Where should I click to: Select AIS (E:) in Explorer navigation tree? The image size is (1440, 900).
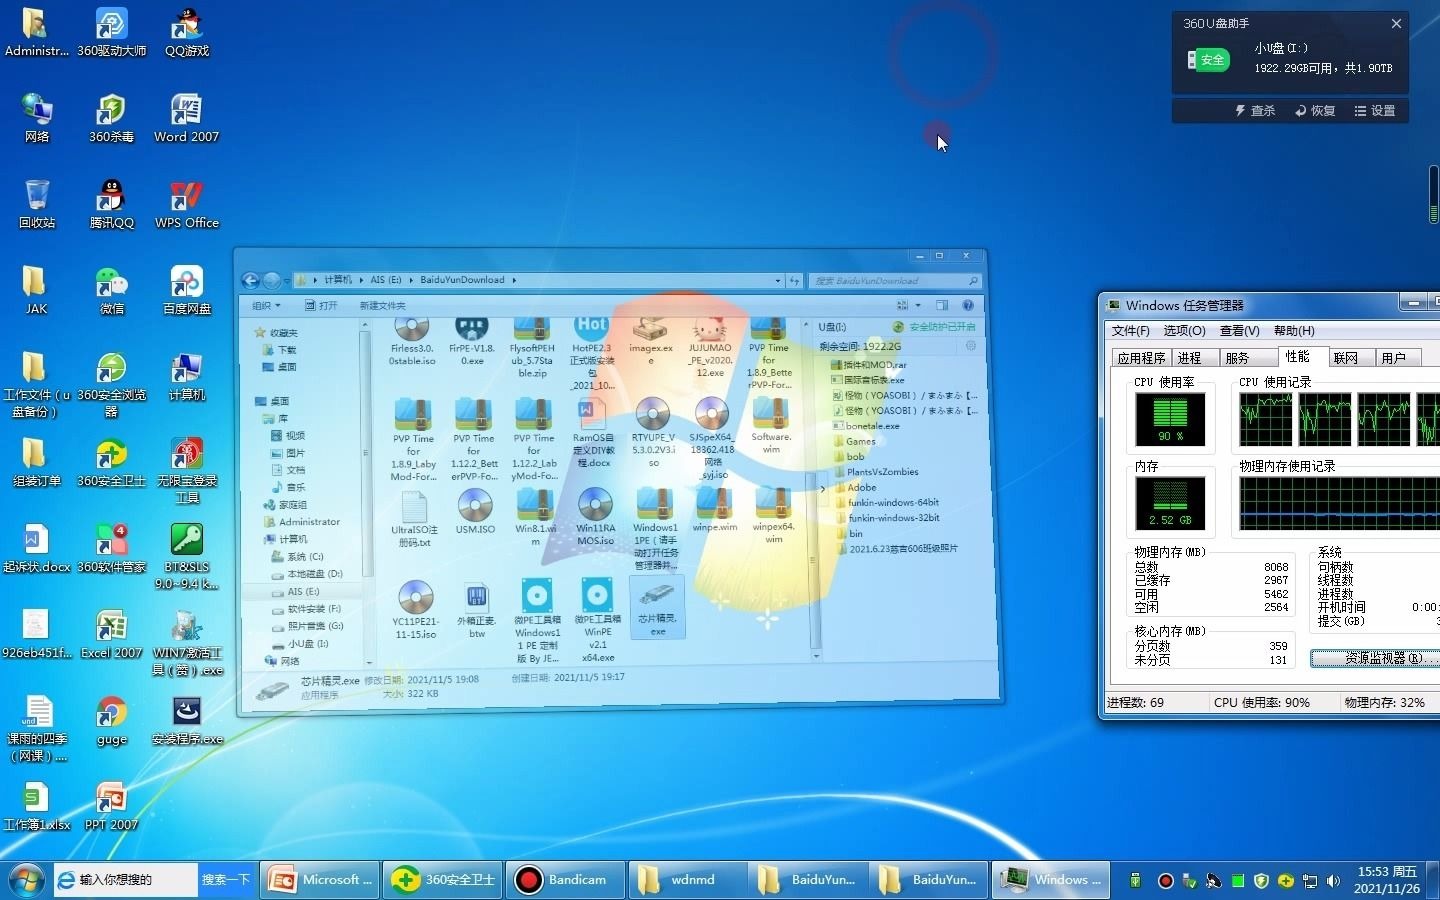[303, 591]
